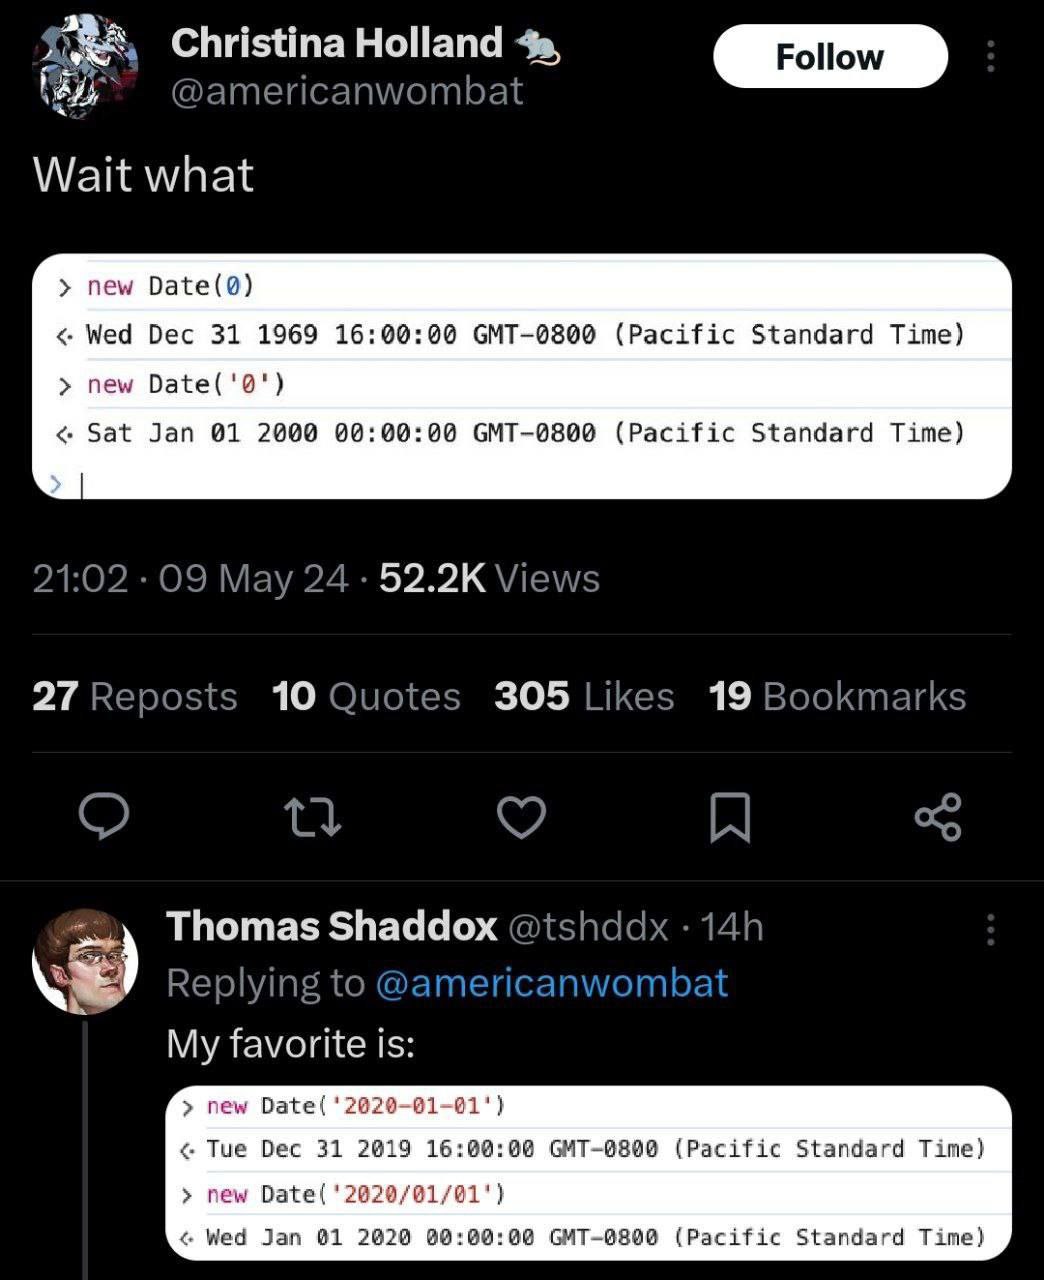Open the three-dot menu beside Follow
This screenshot has width=1044, height=1280.
click(990, 56)
